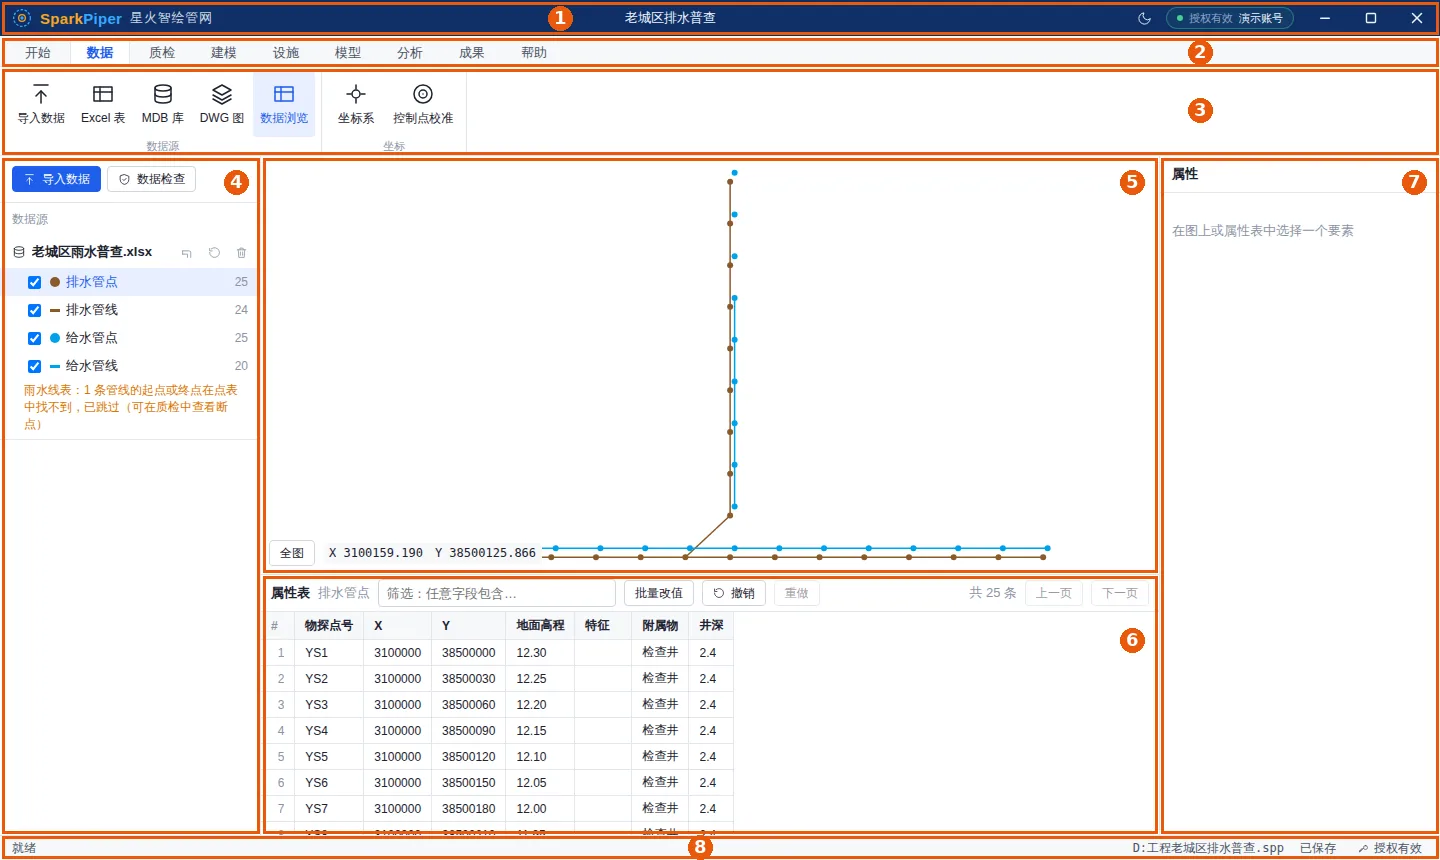Undo with the 撤销 button
The width and height of the screenshot is (1440, 860).
[x=734, y=593]
